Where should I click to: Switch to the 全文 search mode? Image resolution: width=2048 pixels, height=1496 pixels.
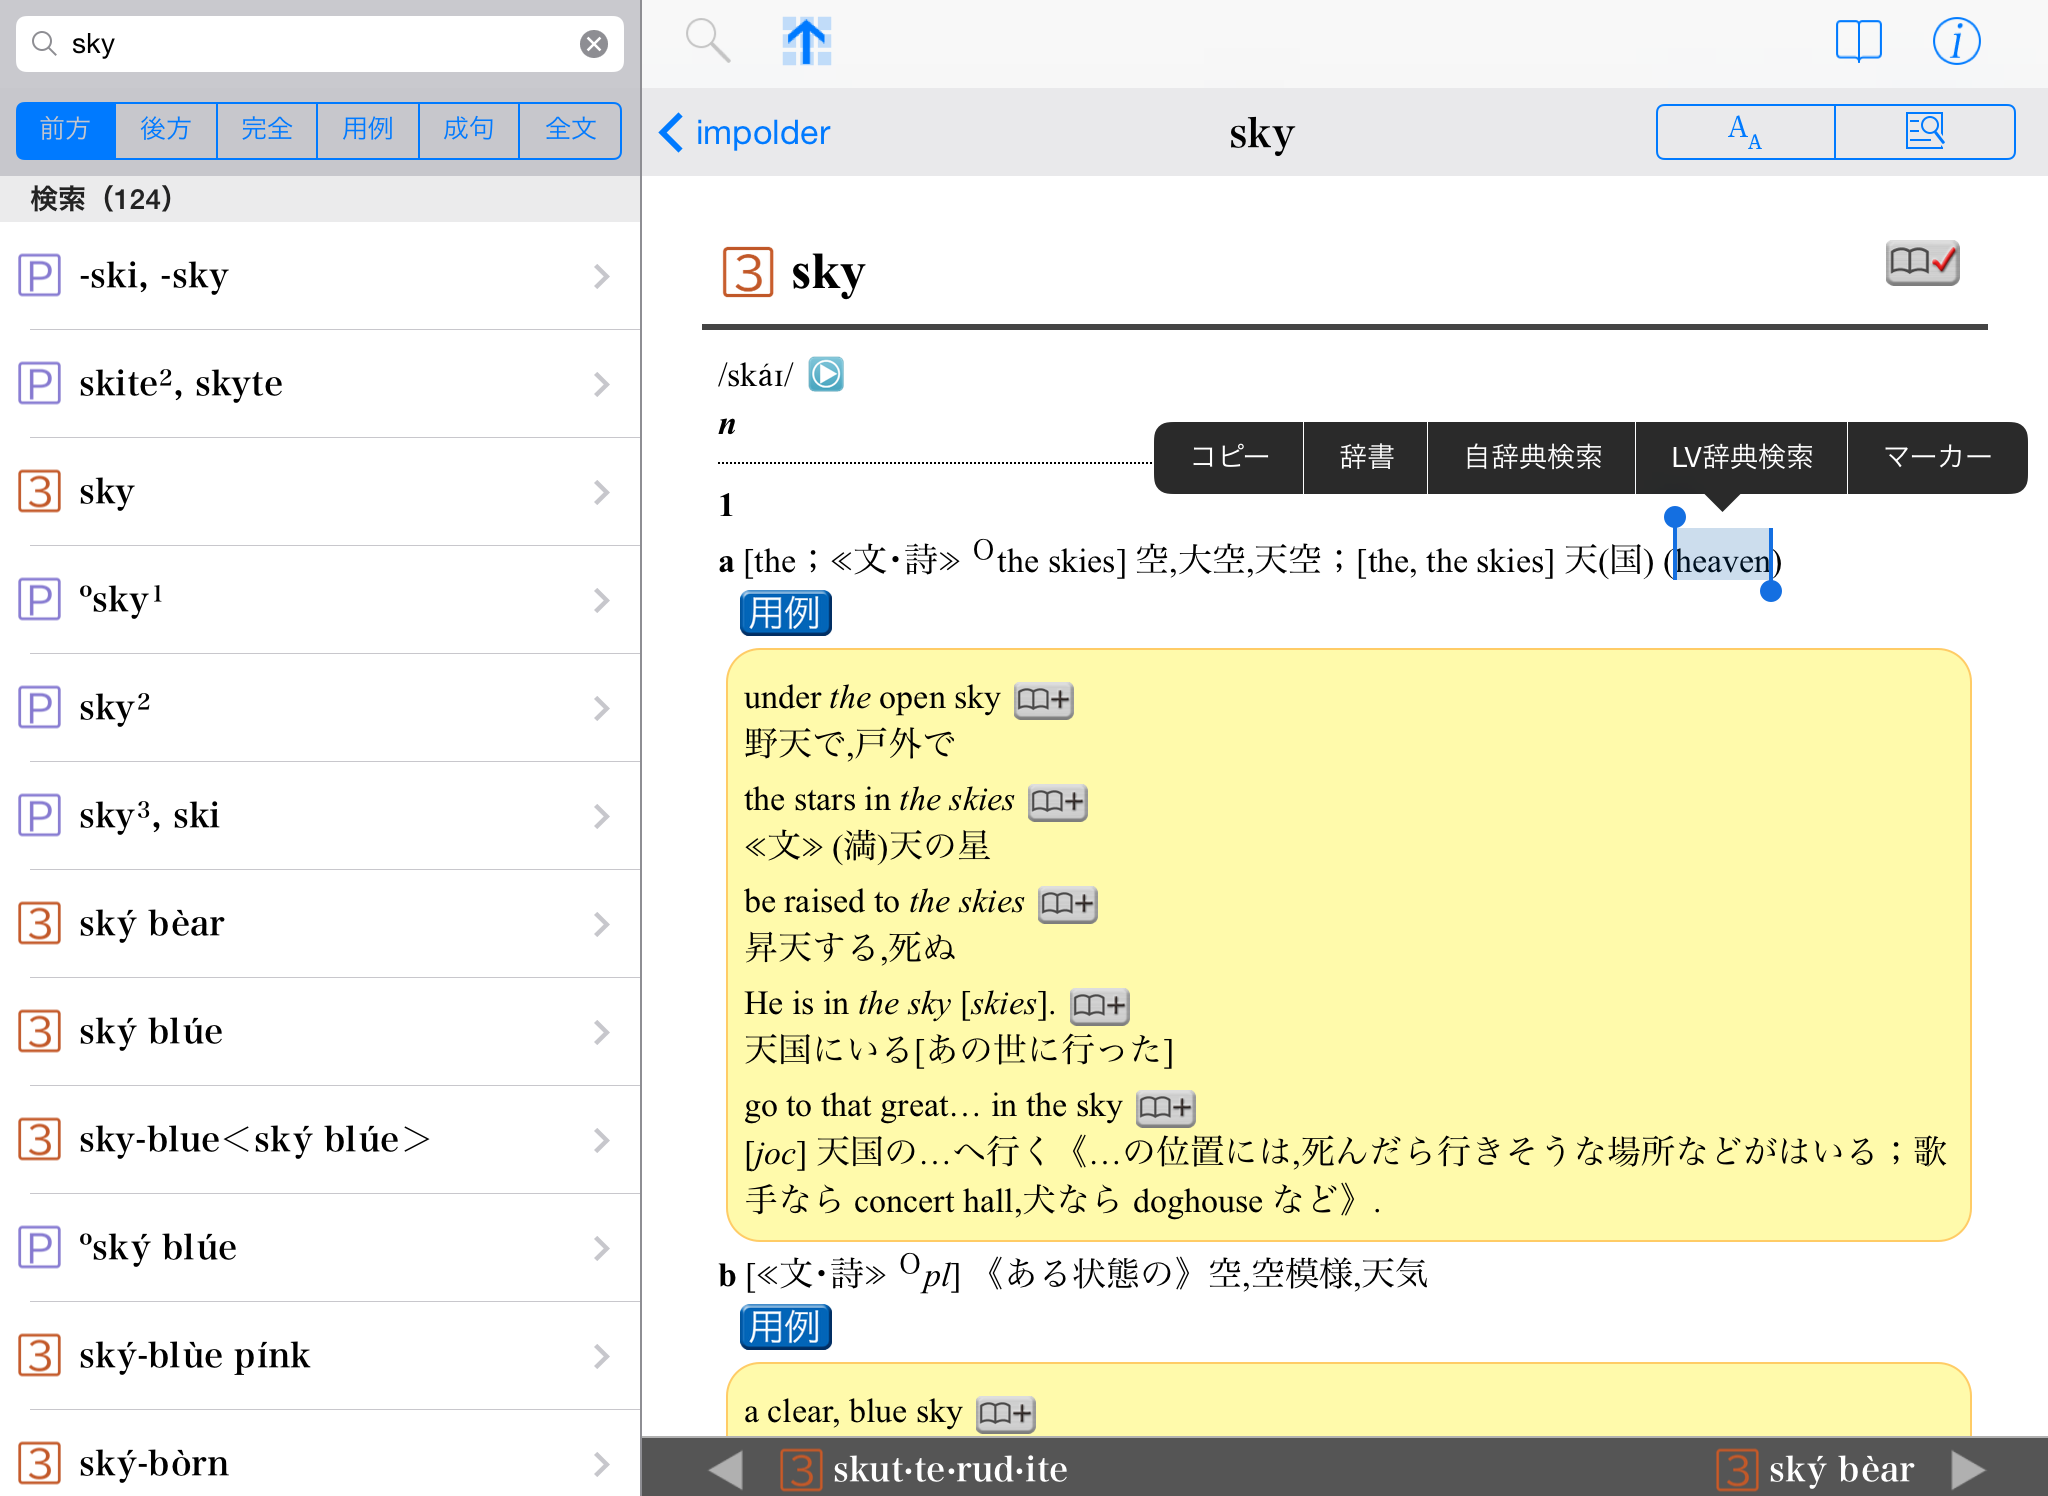pyautogui.click(x=570, y=130)
